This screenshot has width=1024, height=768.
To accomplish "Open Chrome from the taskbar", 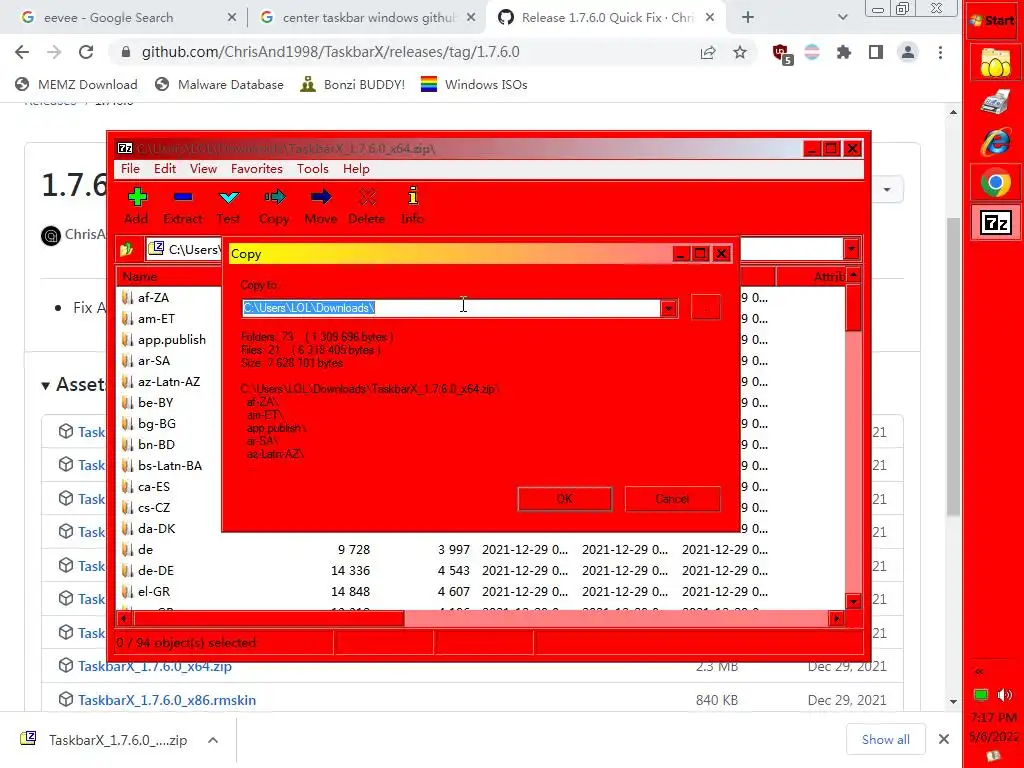I will (995, 183).
